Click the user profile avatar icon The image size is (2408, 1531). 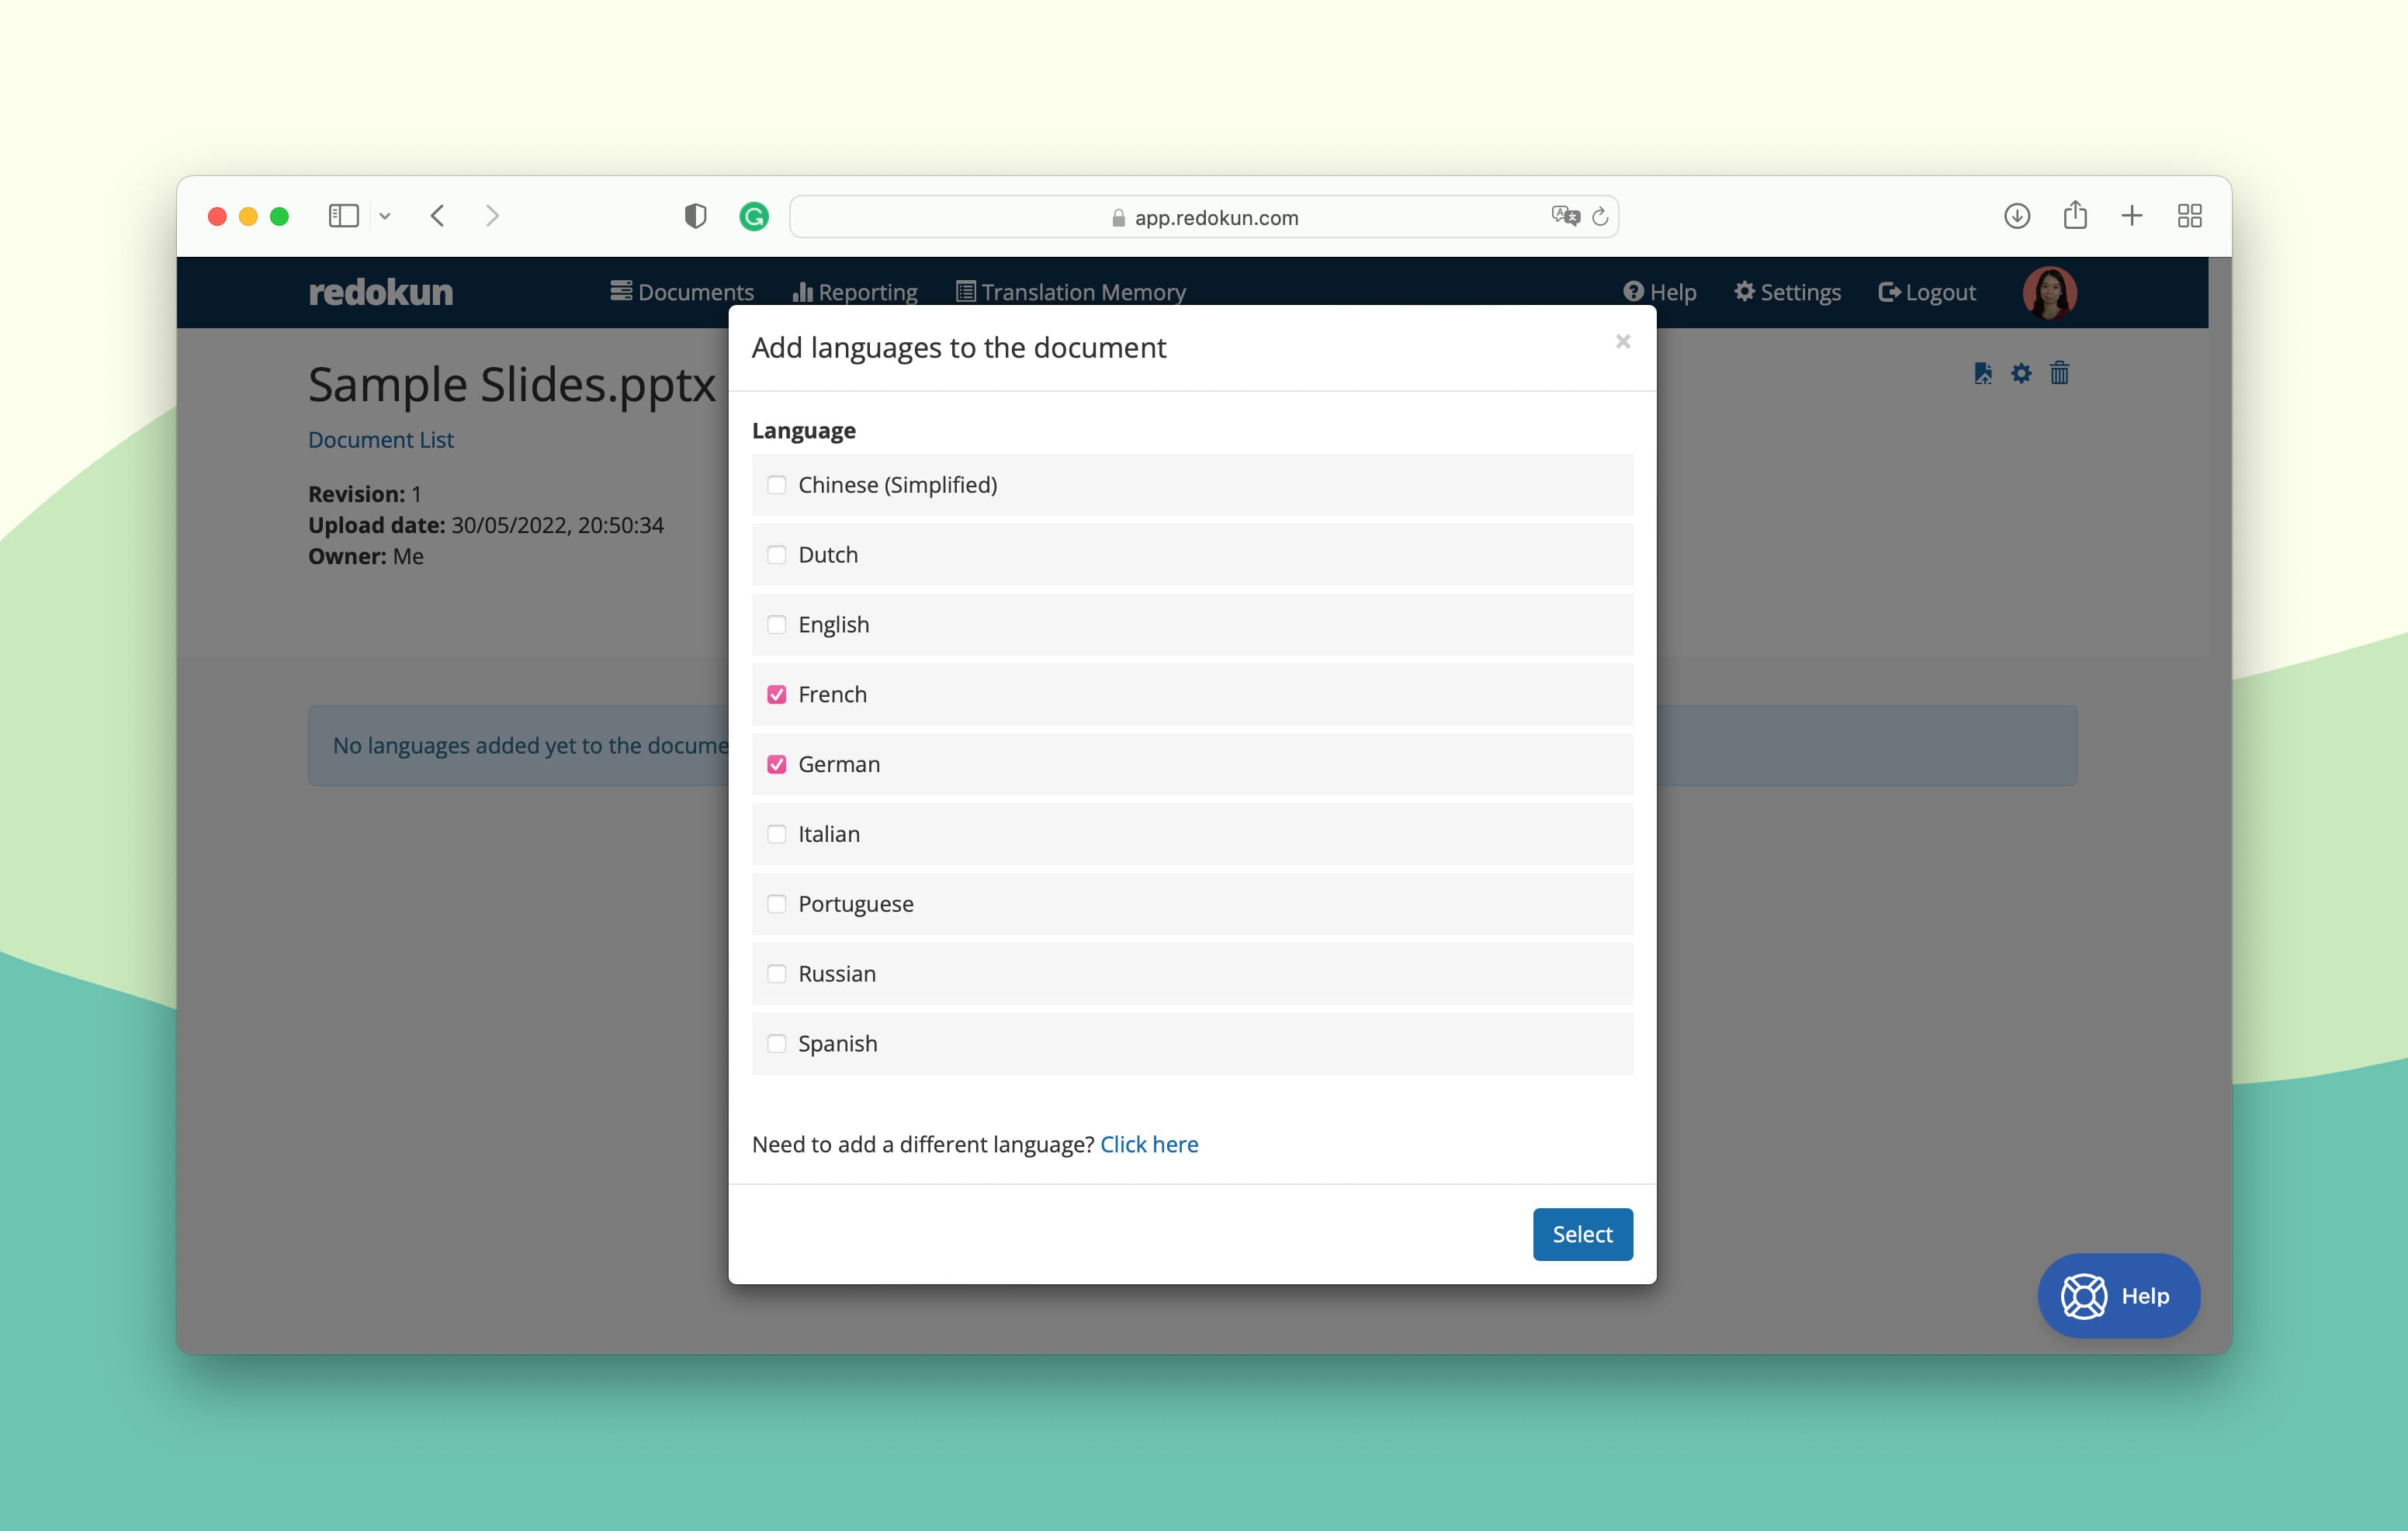2050,292
